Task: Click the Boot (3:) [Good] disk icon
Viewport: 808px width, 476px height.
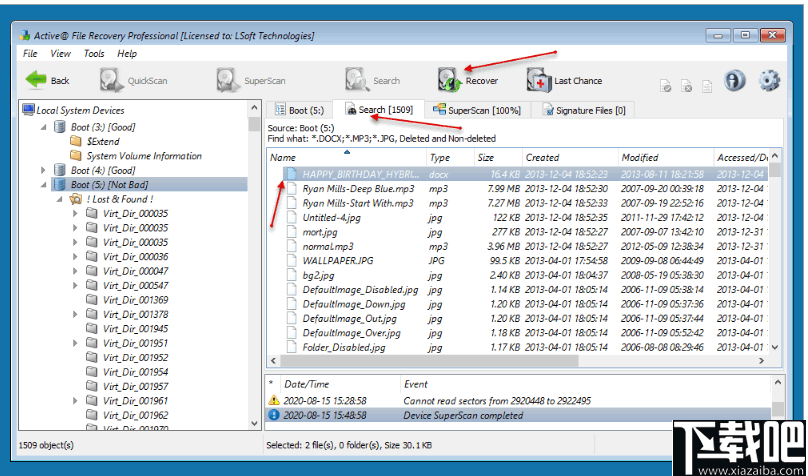Action: coord(60,127)
